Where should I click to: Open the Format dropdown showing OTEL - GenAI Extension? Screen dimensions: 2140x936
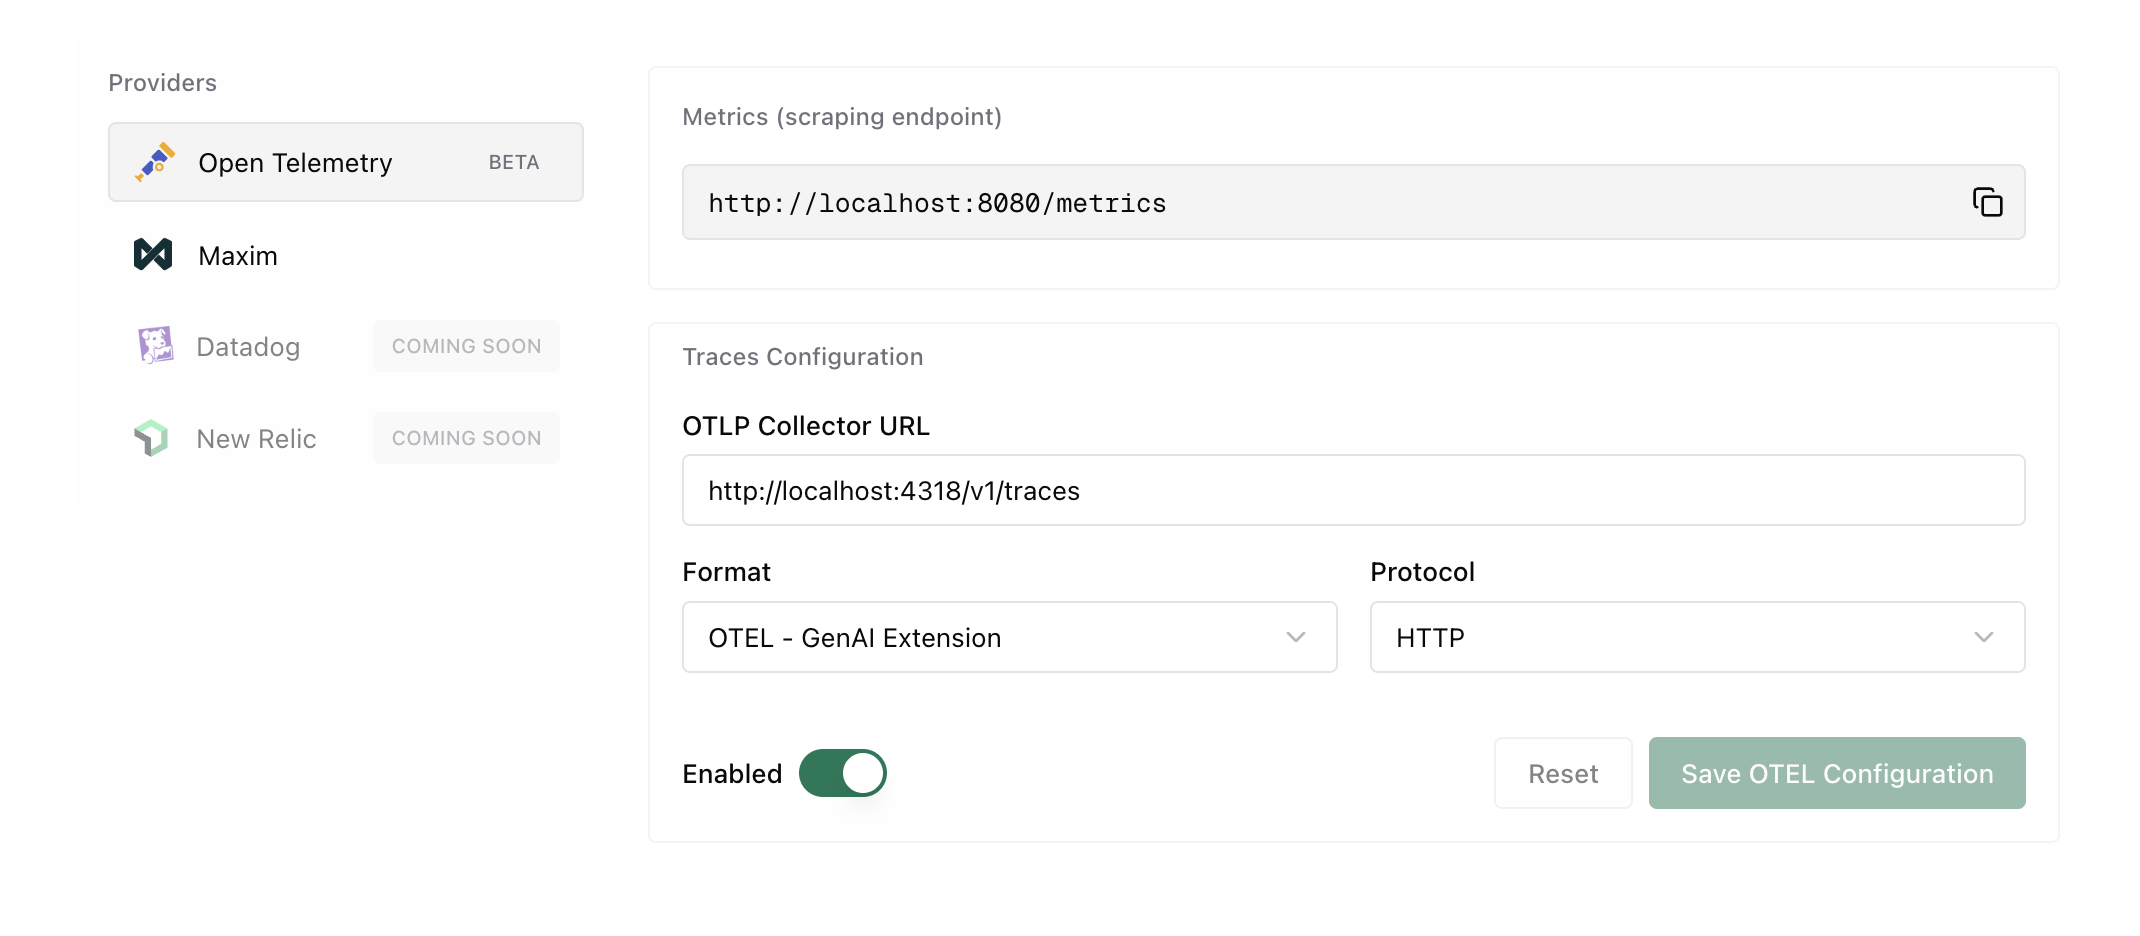[x=1009, y=637]
